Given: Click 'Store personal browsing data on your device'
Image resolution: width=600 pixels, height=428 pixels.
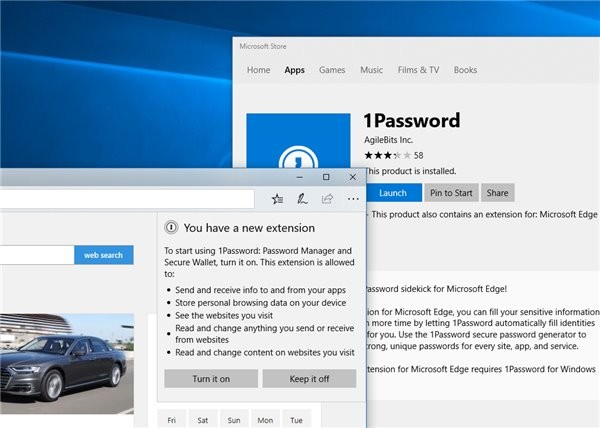Looking at the screenshot, I should coord(261,303).
